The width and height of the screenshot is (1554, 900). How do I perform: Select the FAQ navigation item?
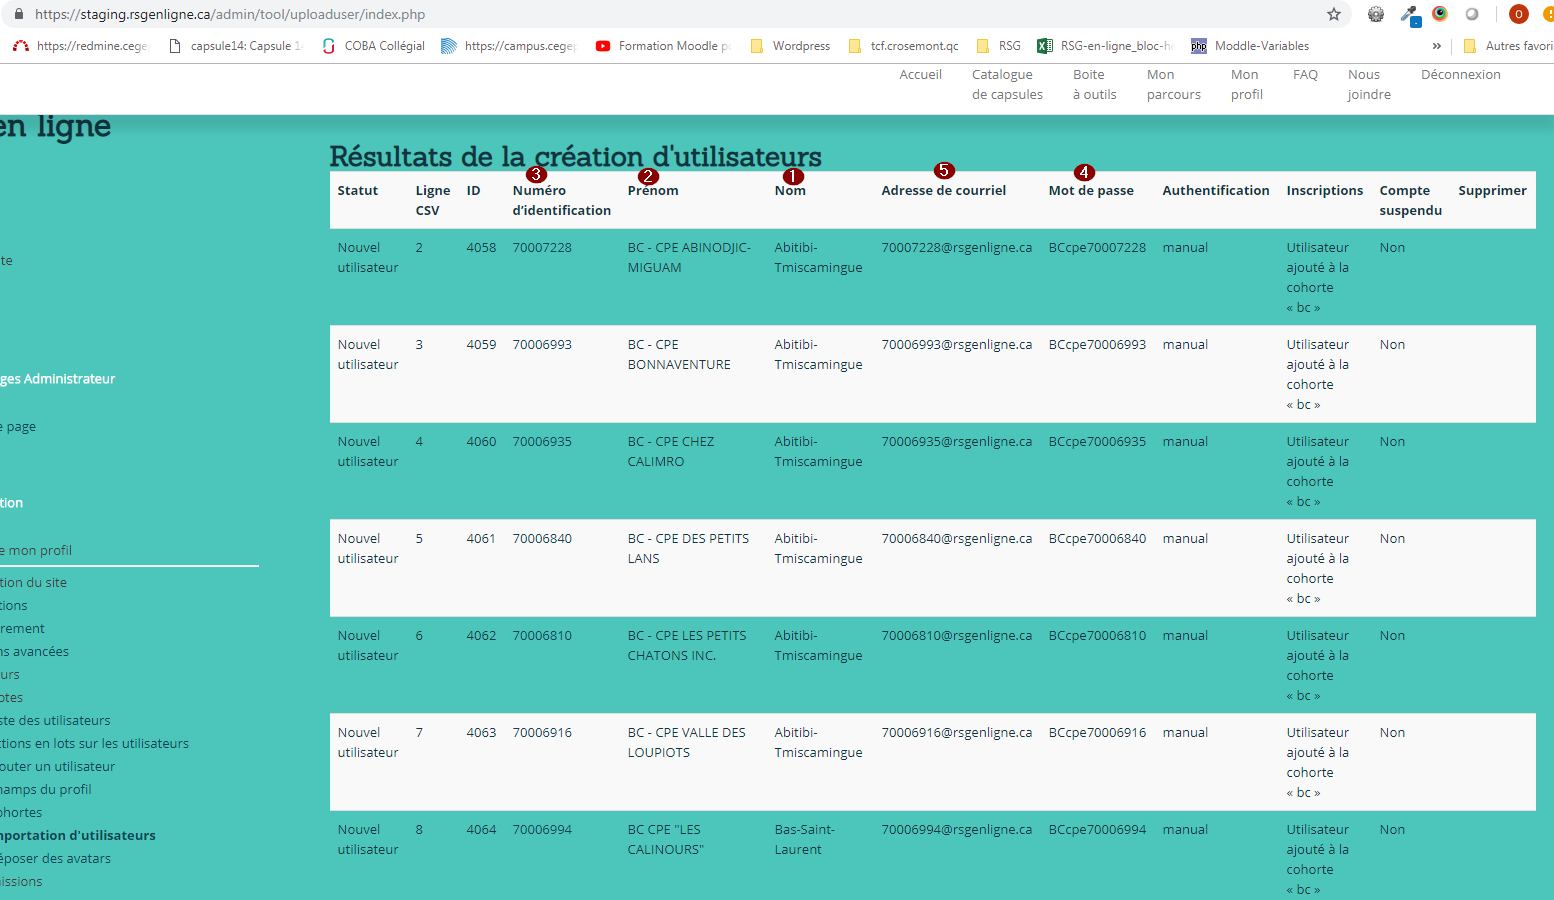tap(1305, 75)
